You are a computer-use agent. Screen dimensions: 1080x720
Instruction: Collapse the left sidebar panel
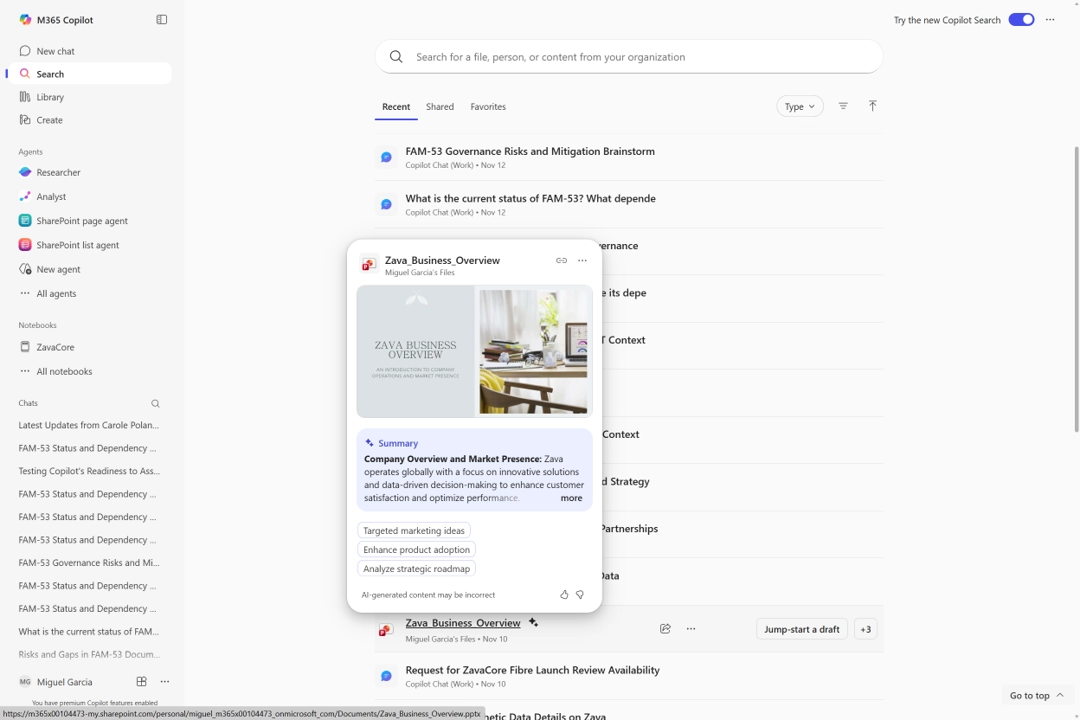click(x=161, y=19)
